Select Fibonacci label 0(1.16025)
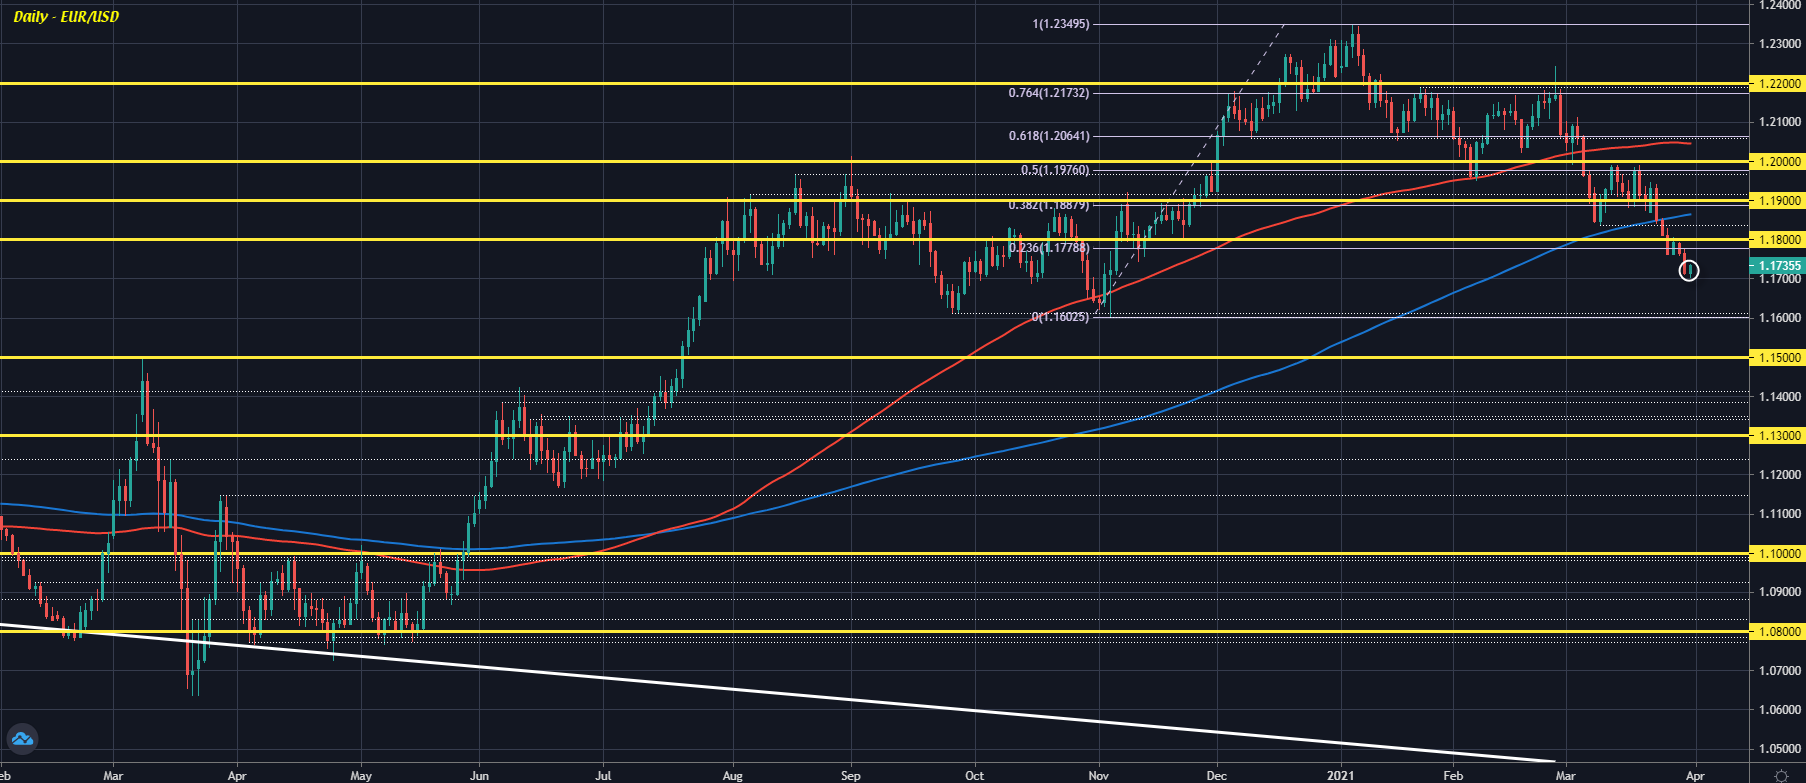The height and width of the screenshot is (783, 1806). (x=1061, y=317)
